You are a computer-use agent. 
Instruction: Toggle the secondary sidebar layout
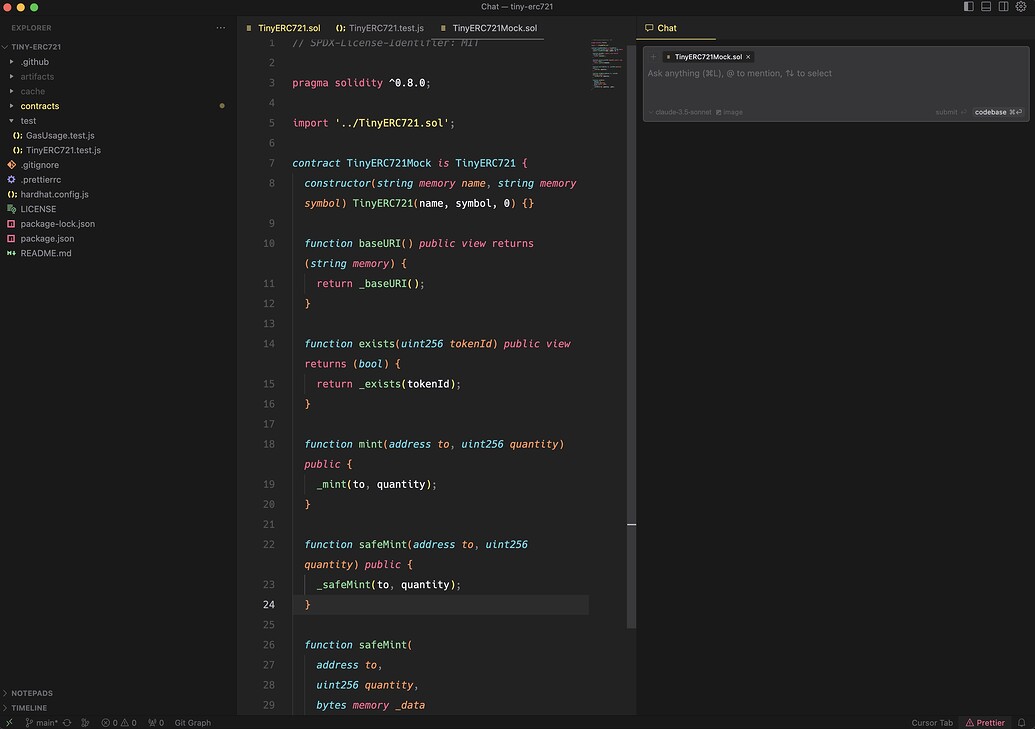pos(1003,7)
